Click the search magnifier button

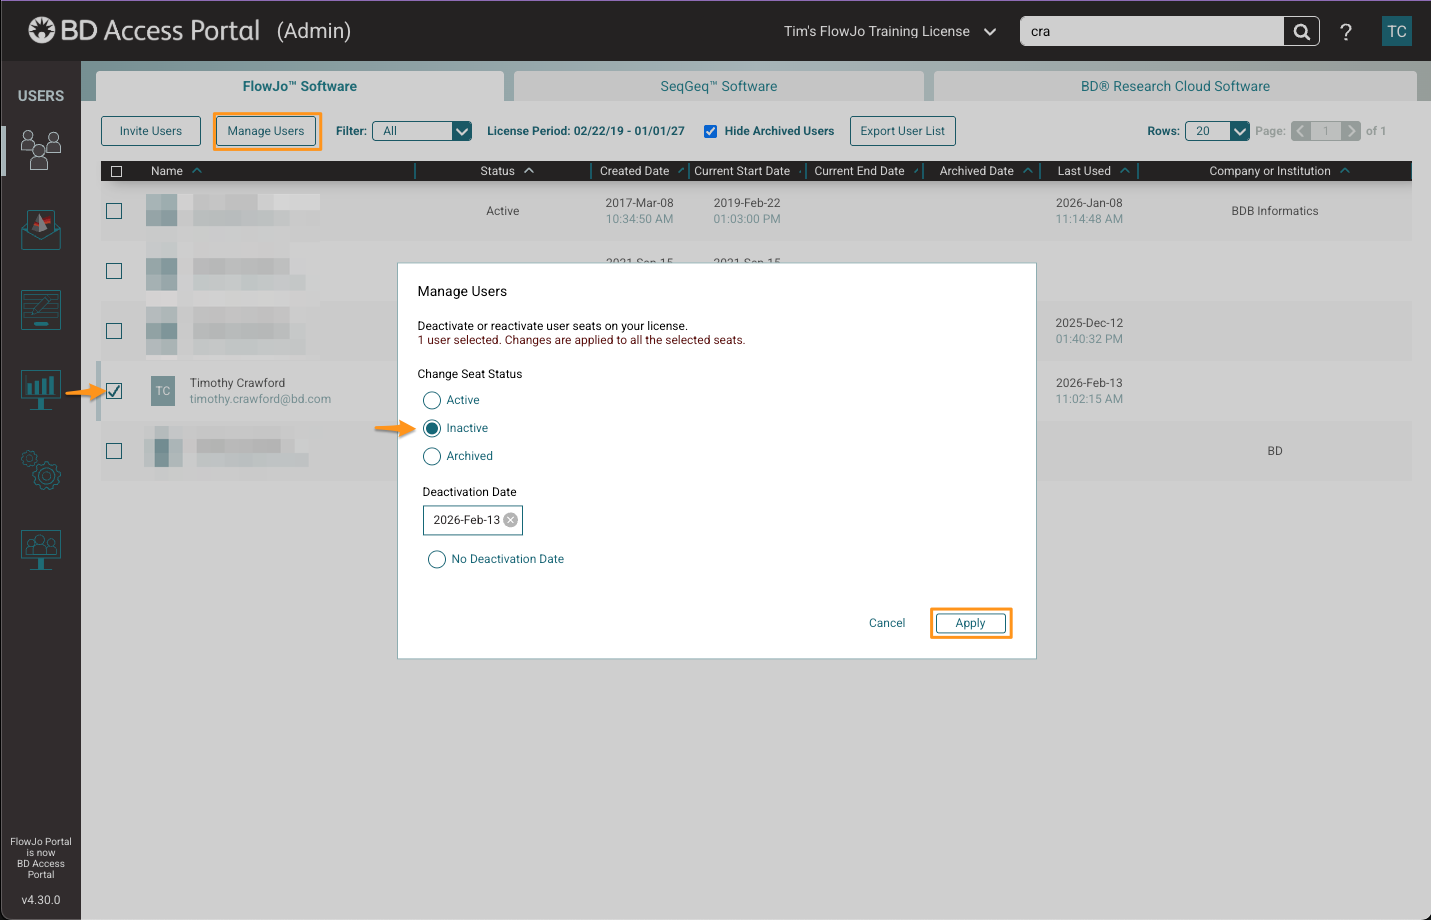pyautogui.click(x=1301, y=31)
